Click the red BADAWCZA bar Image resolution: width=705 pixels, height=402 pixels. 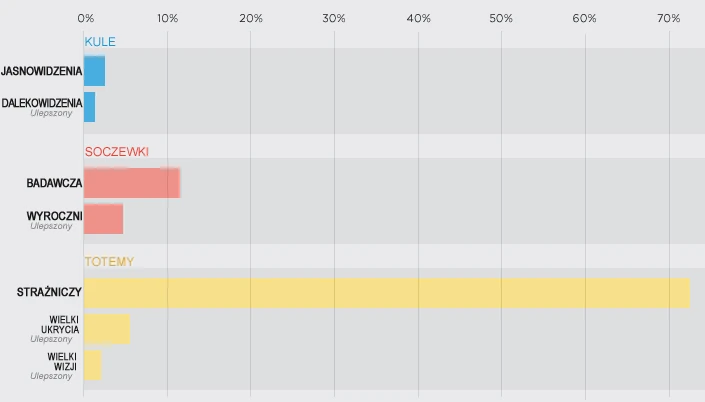[x=132, y=183]
